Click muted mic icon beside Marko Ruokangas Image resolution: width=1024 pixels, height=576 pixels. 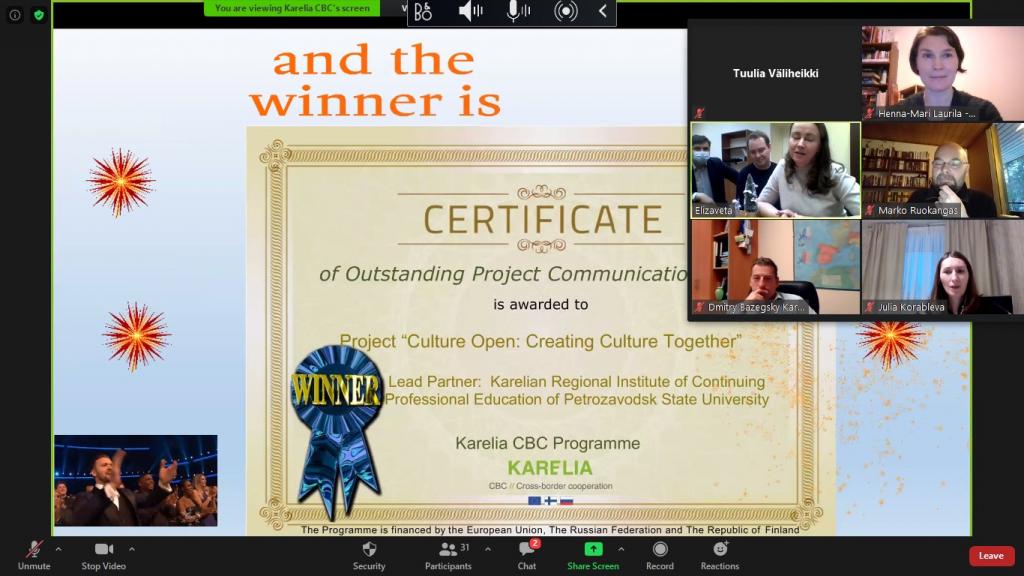click(869, 210)
